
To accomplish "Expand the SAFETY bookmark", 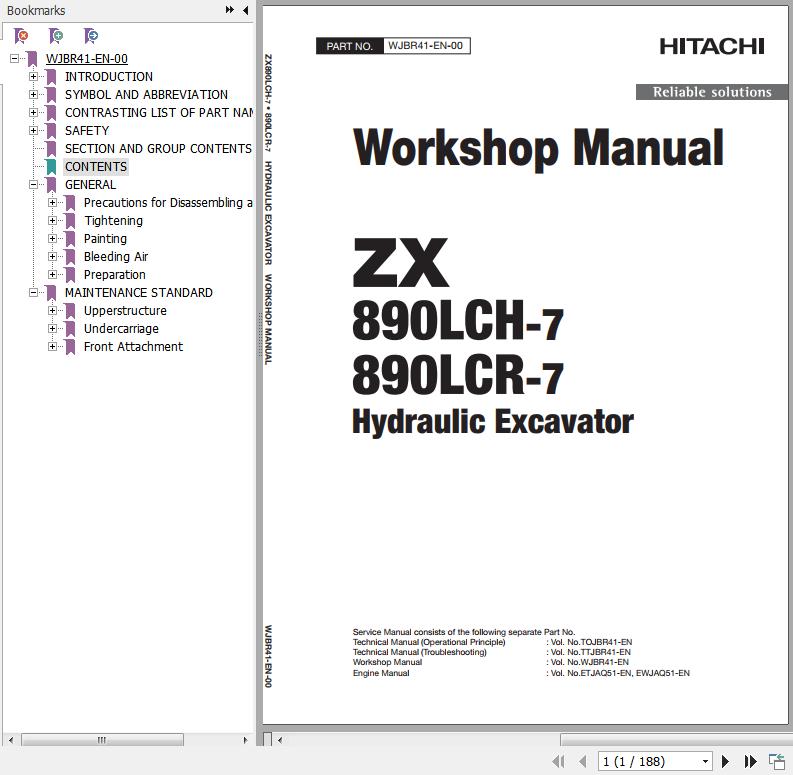I will click(x=33, y=131).
